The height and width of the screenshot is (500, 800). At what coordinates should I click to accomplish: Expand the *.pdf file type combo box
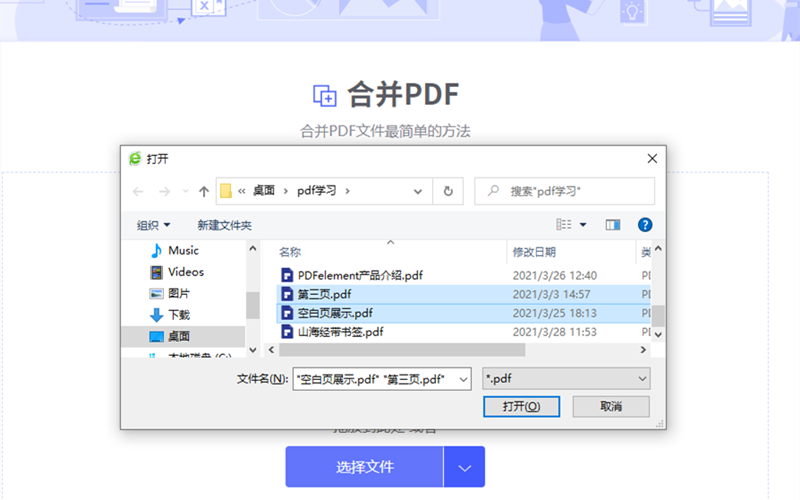(642, 379)
